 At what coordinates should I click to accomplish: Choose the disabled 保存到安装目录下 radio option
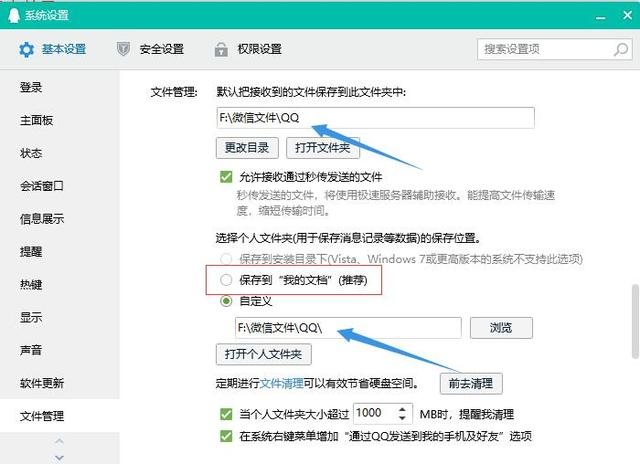226,259
